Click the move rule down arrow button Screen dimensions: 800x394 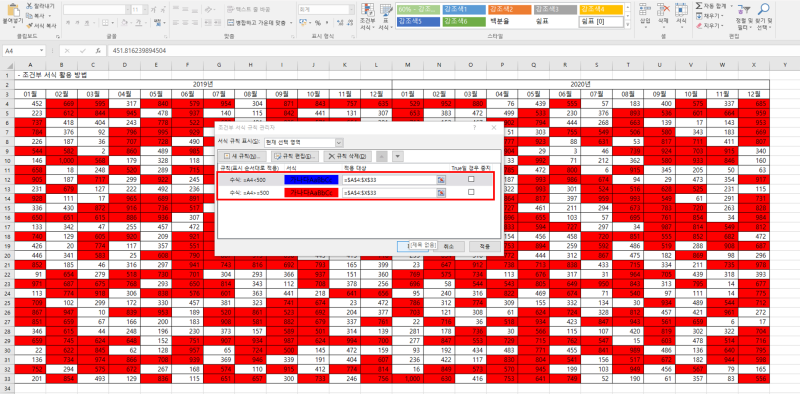click(x=396, y=156)
